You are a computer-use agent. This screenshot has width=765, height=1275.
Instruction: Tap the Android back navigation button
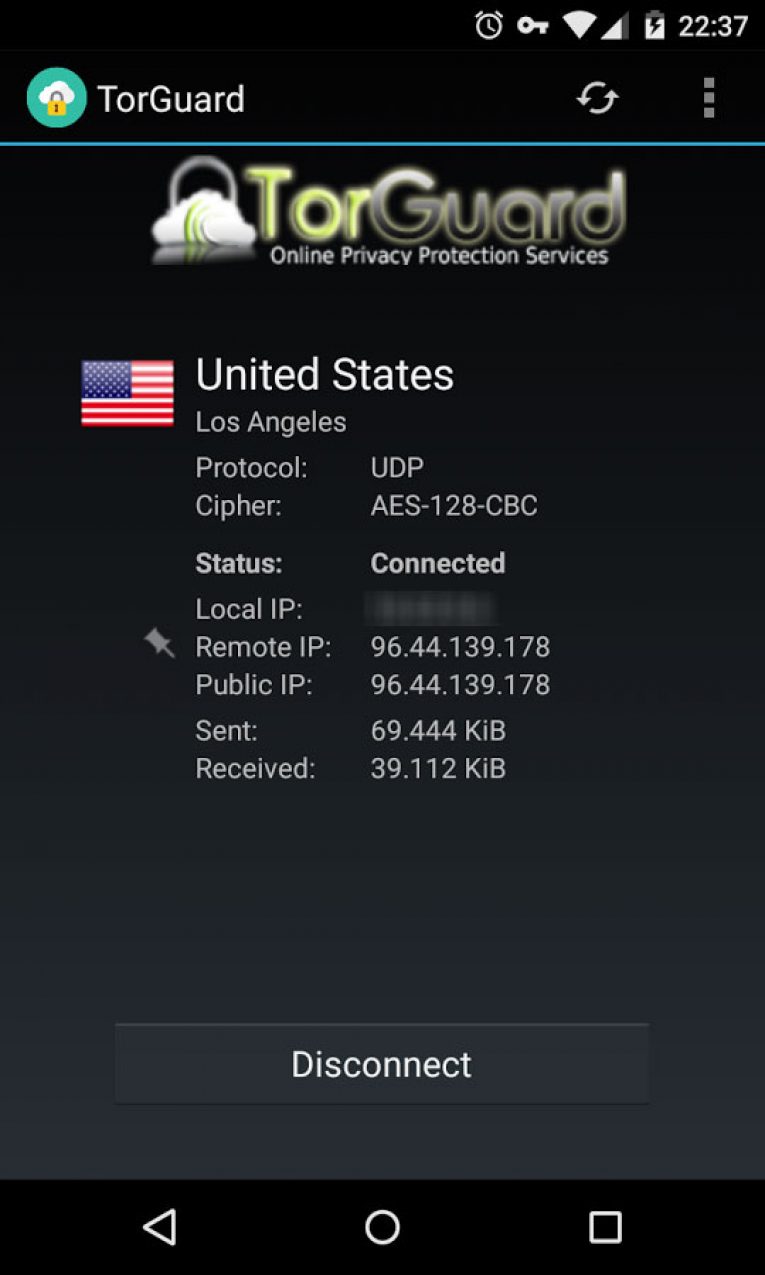159,1226
